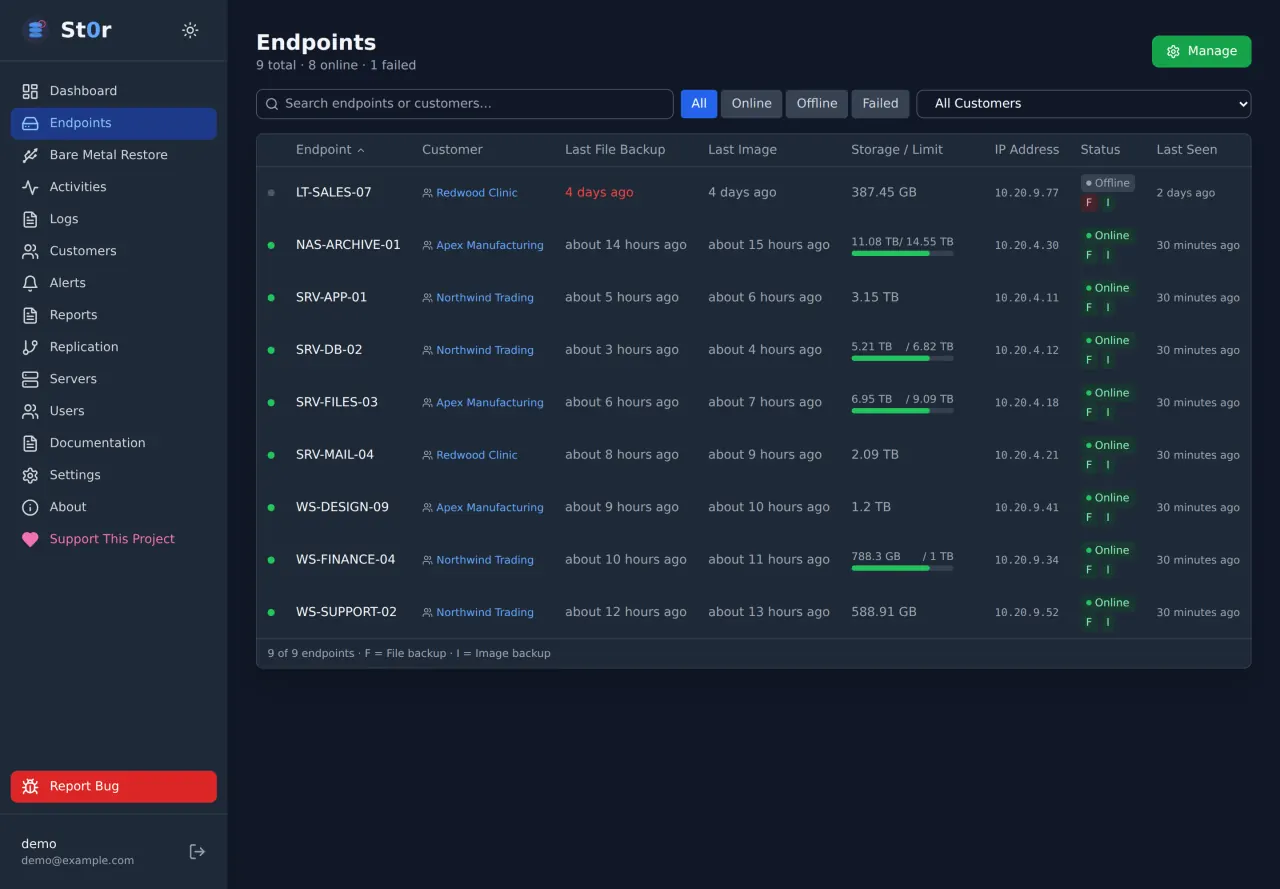The image size is (1280, 889).
Task: Click the Endpoints drive icon in sidebar
Action: pos(30,123)
